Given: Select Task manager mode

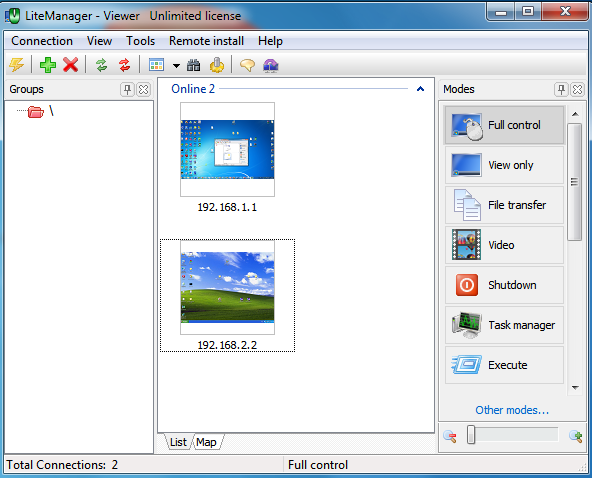Looking at the screenshot, I should click(504, 325).
